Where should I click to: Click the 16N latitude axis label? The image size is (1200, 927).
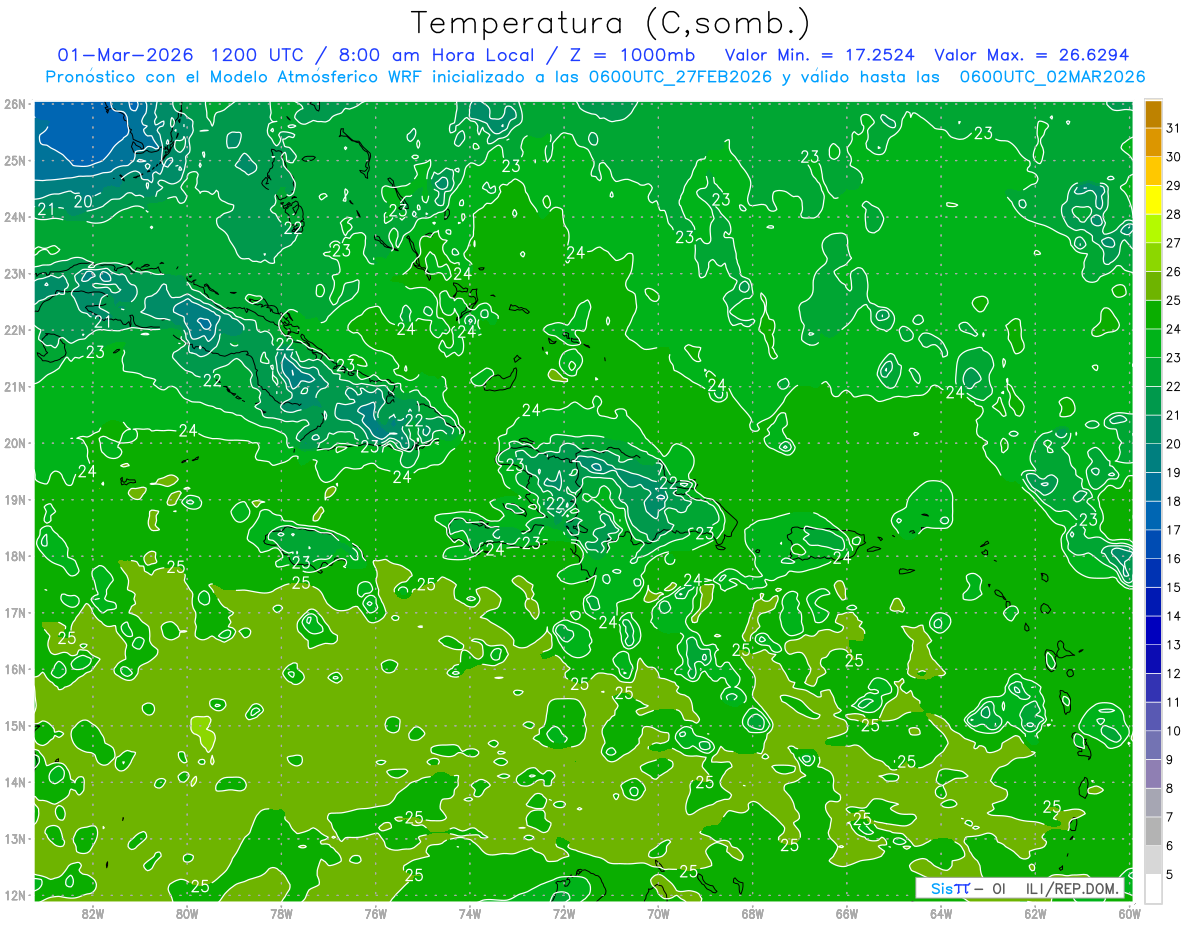(x=15, y=669)
